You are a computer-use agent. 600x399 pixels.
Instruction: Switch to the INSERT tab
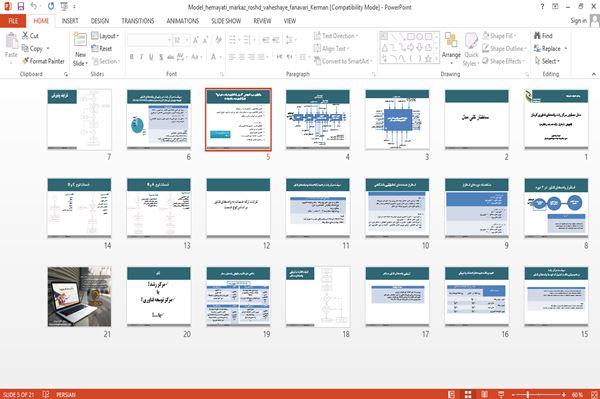click(70, 21)
